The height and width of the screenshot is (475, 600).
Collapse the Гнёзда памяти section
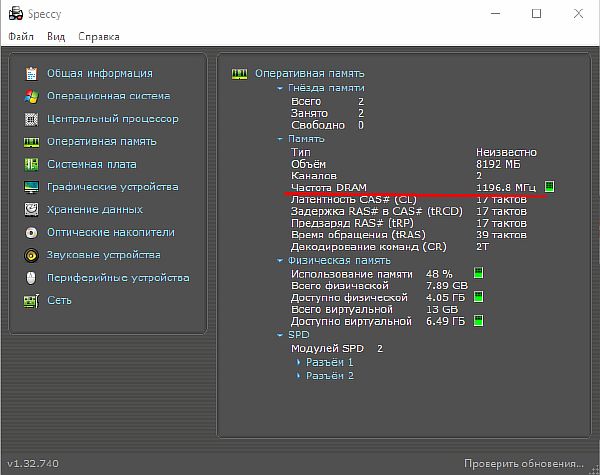pyautogui.click(x=280, y=88)
